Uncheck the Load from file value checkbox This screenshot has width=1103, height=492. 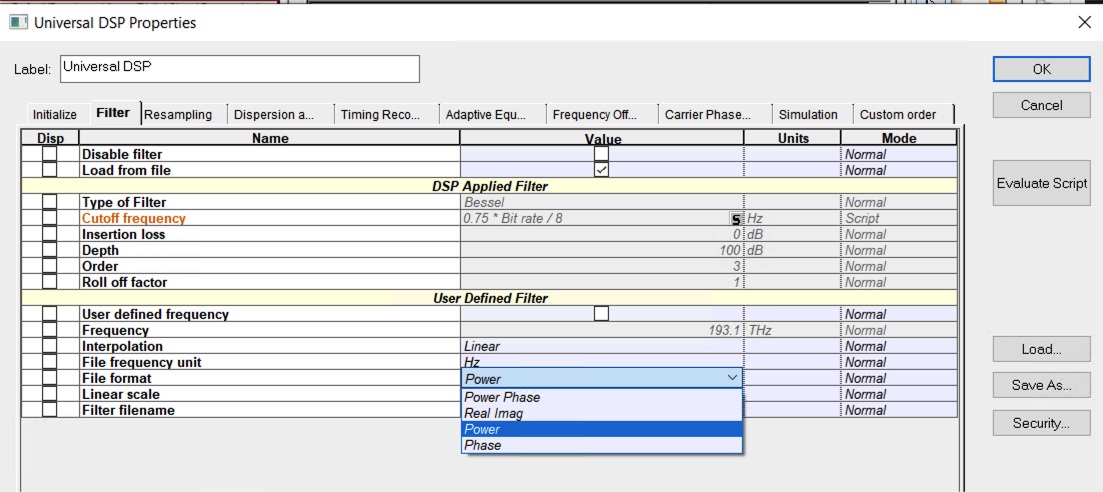point(601,170)
